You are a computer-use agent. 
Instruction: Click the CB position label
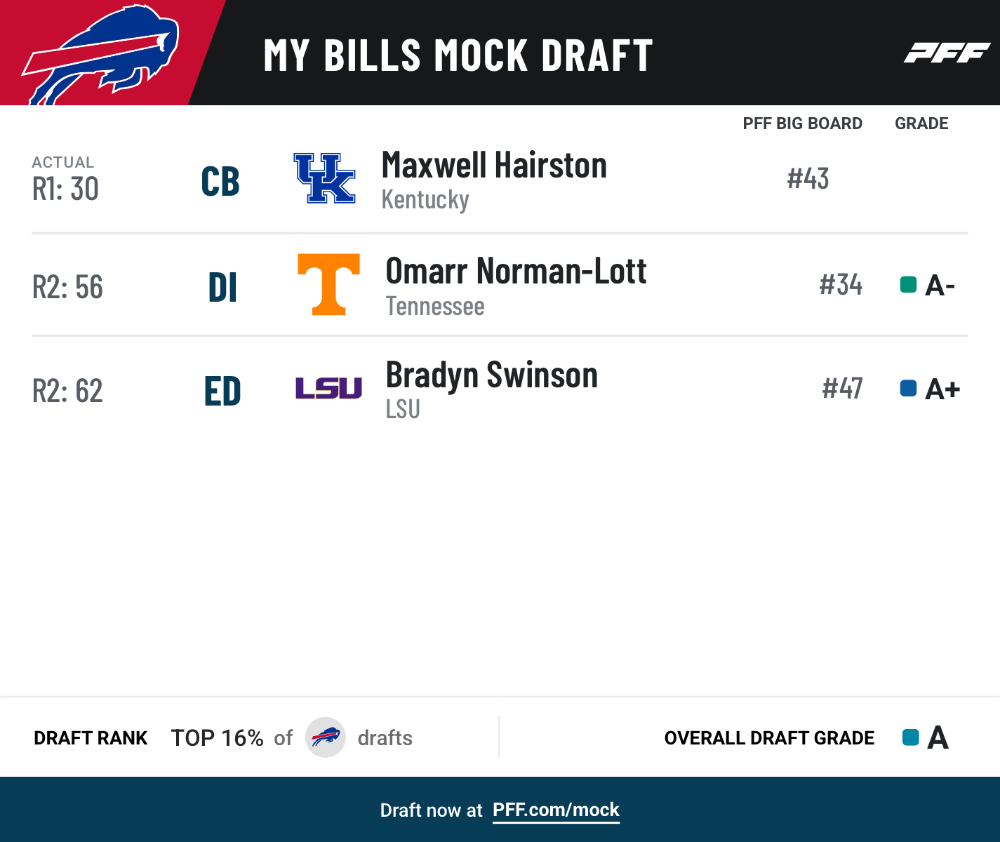pyautogui.click(x=220, y=182)
